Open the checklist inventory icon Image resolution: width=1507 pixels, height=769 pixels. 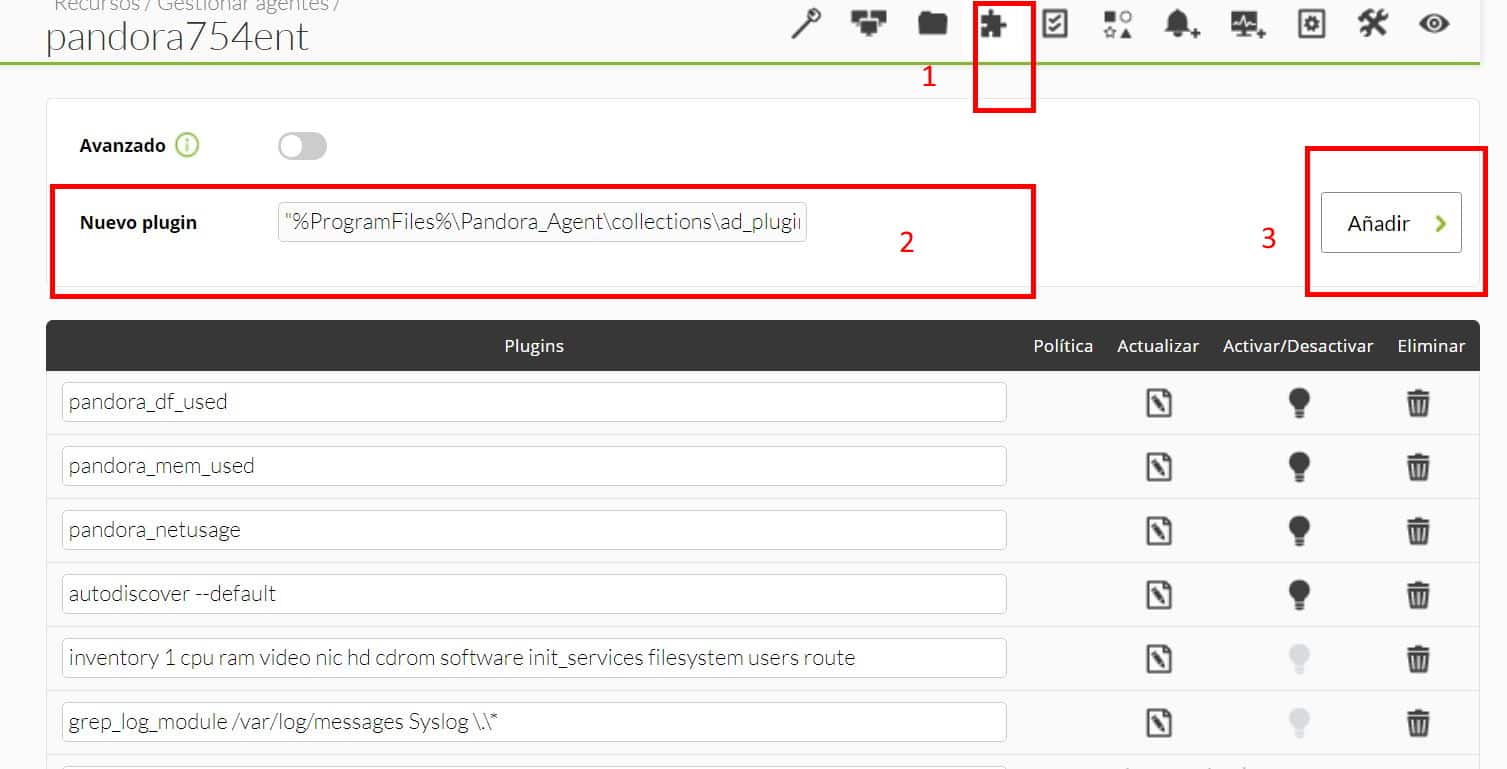click(1054, 23)
